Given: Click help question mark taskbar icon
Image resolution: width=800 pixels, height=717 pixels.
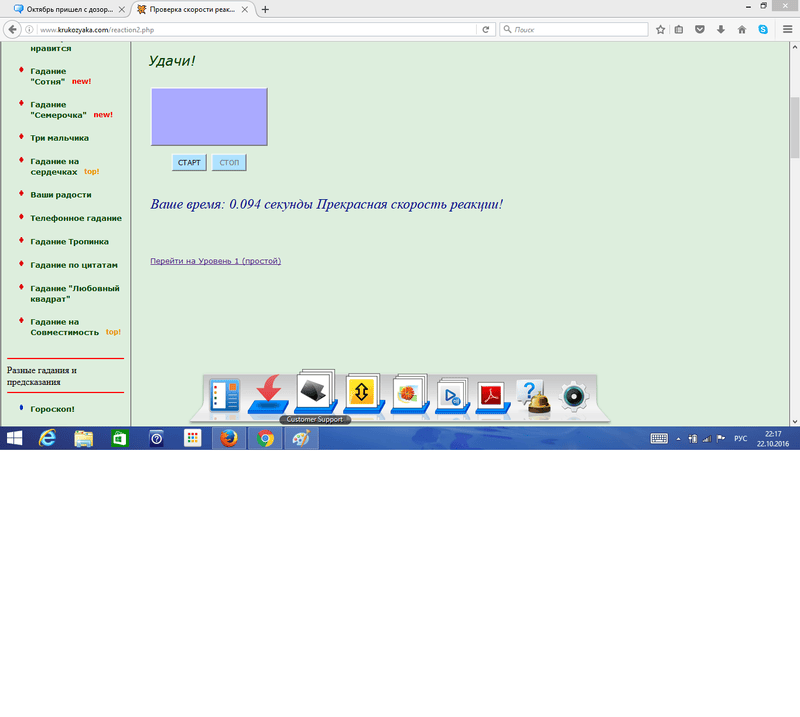Looking at the screenshot, I should [x=156, y=438].
